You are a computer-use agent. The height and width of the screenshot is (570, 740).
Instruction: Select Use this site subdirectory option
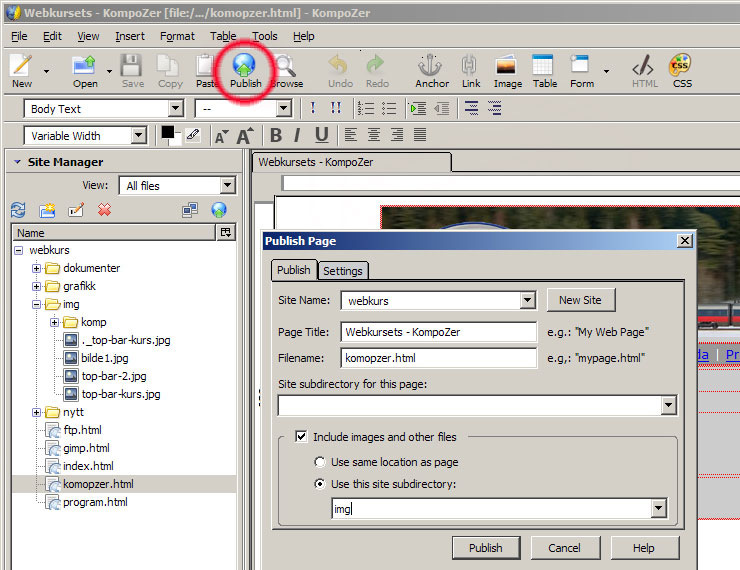point(320,484)
